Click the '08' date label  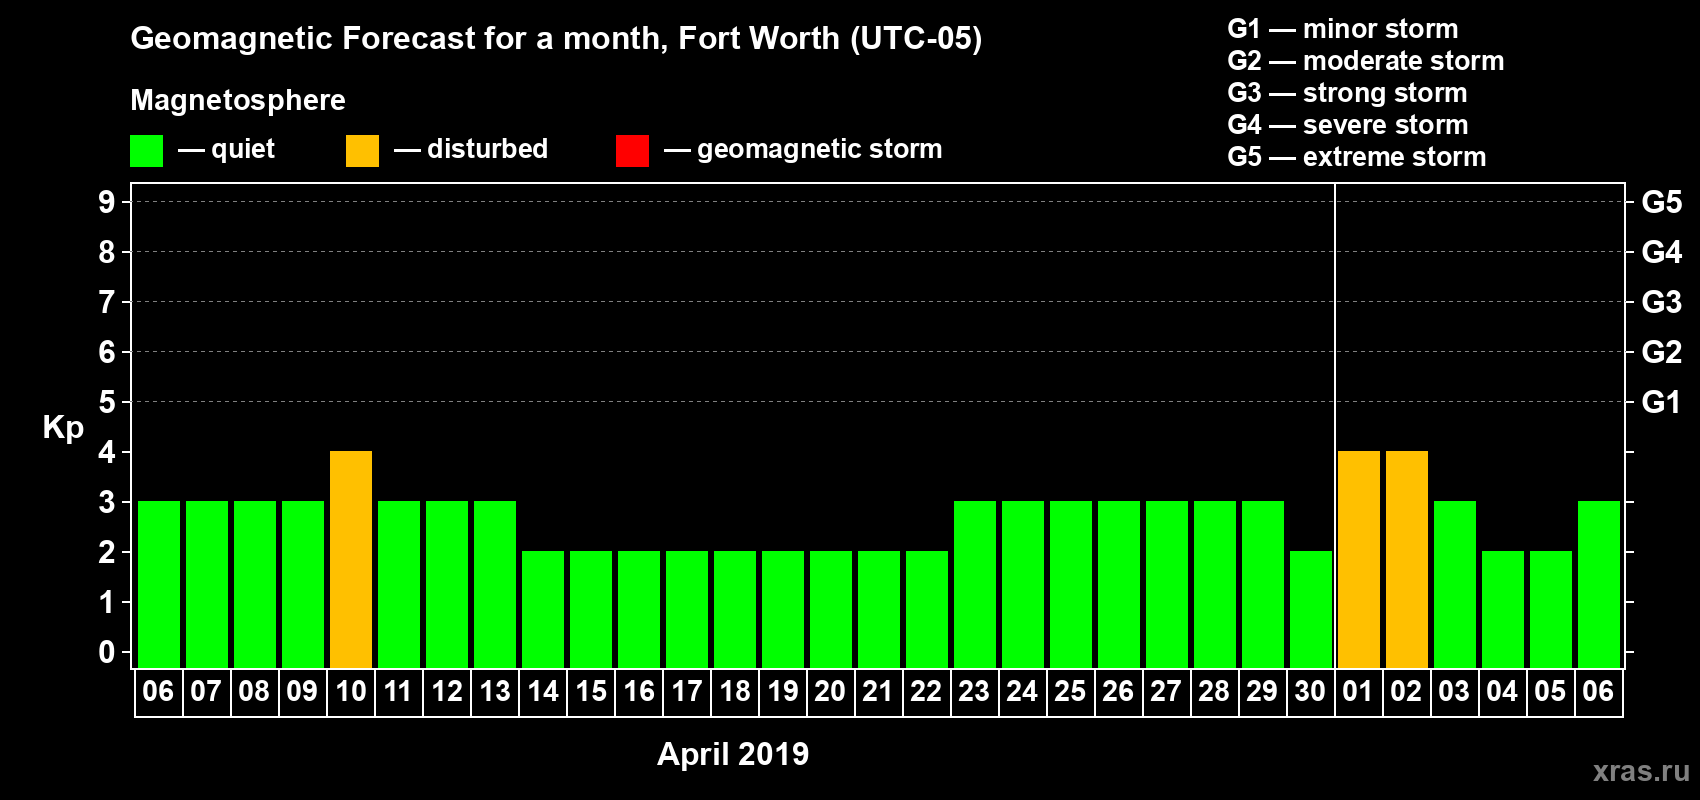pos(254,692)
